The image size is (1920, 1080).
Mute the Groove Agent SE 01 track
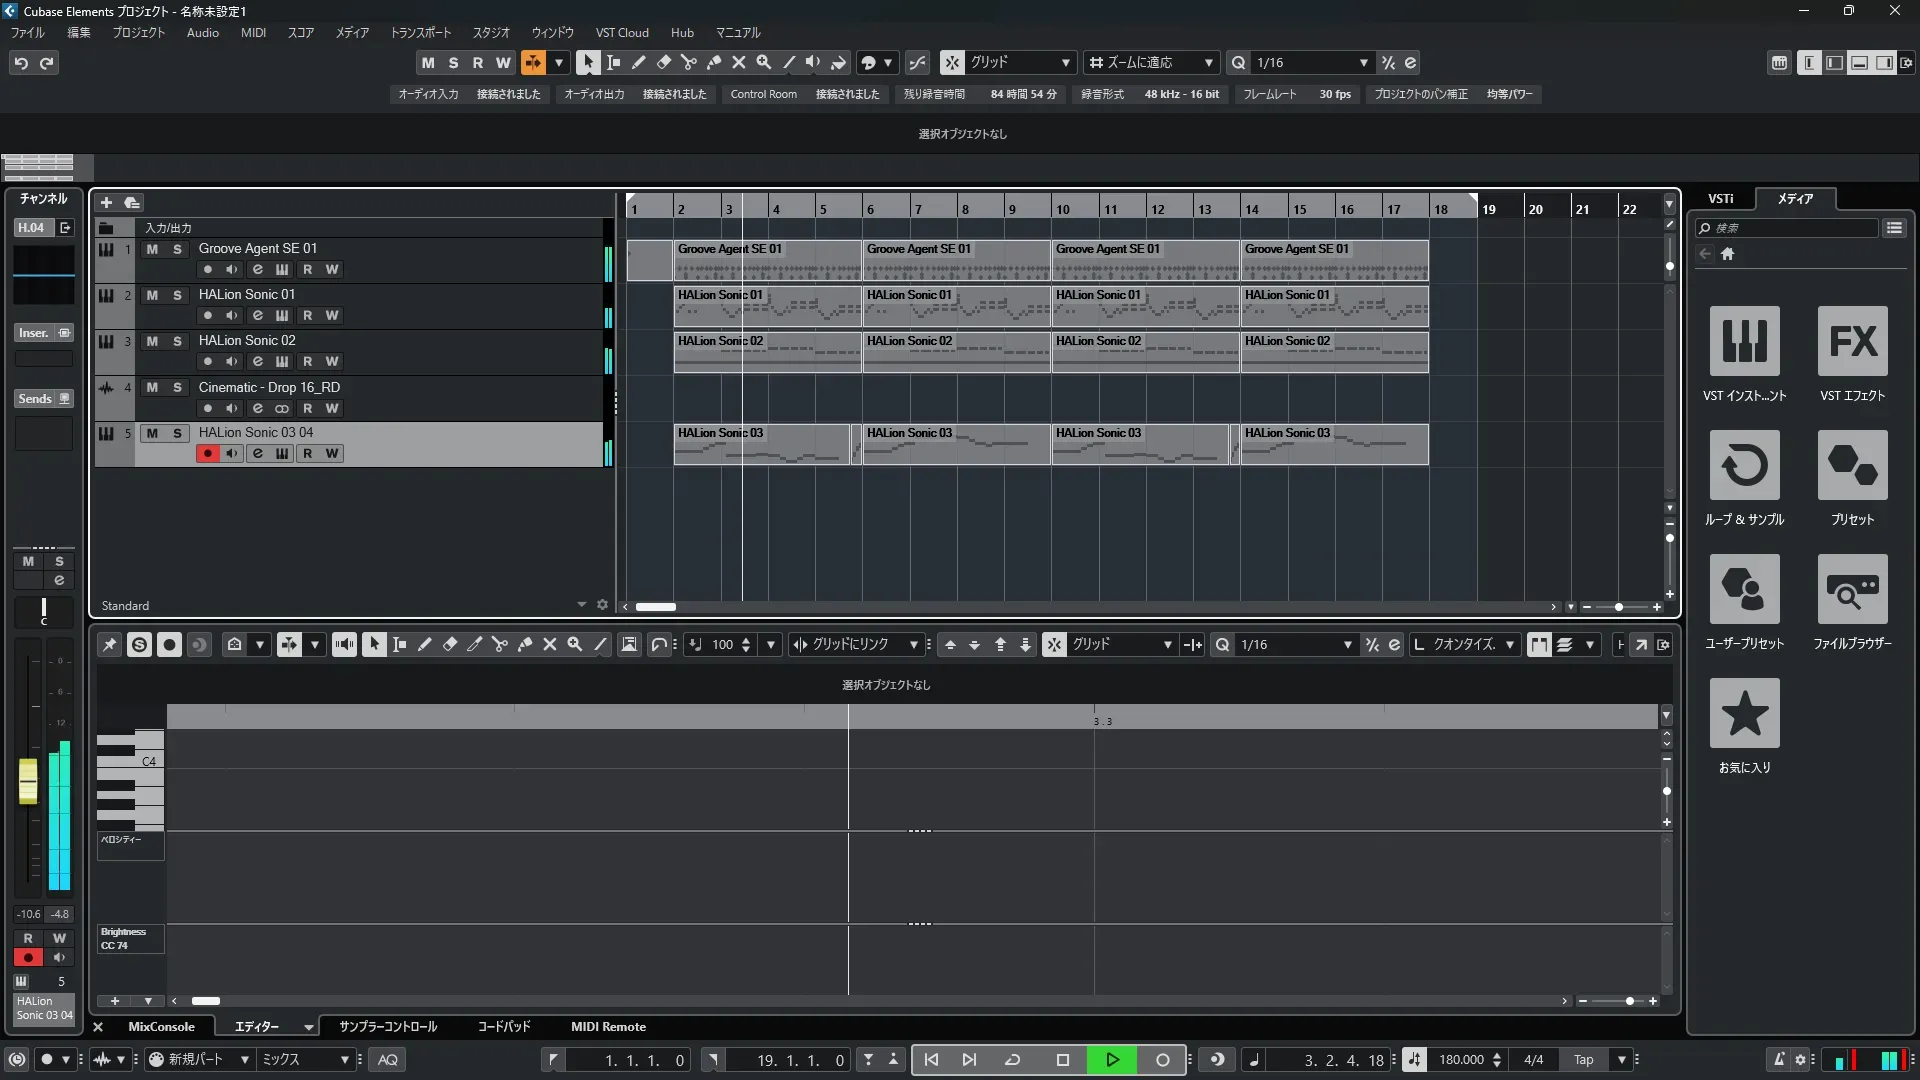[x=152, y=249]
